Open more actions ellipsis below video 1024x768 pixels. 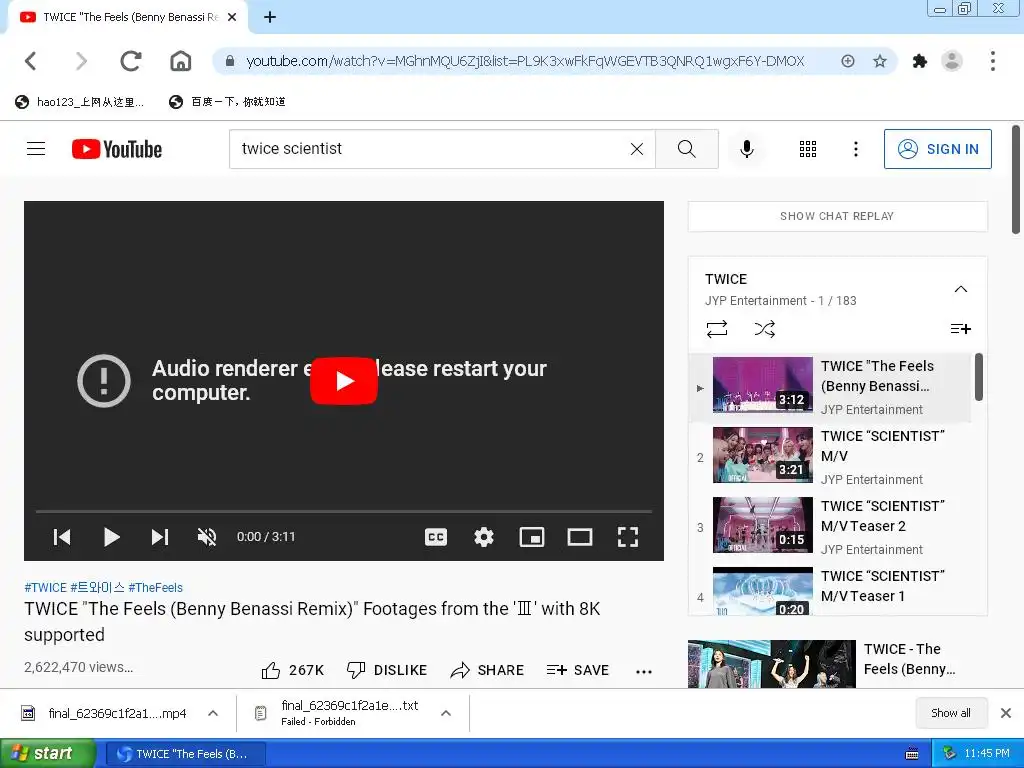coord(644,671)
